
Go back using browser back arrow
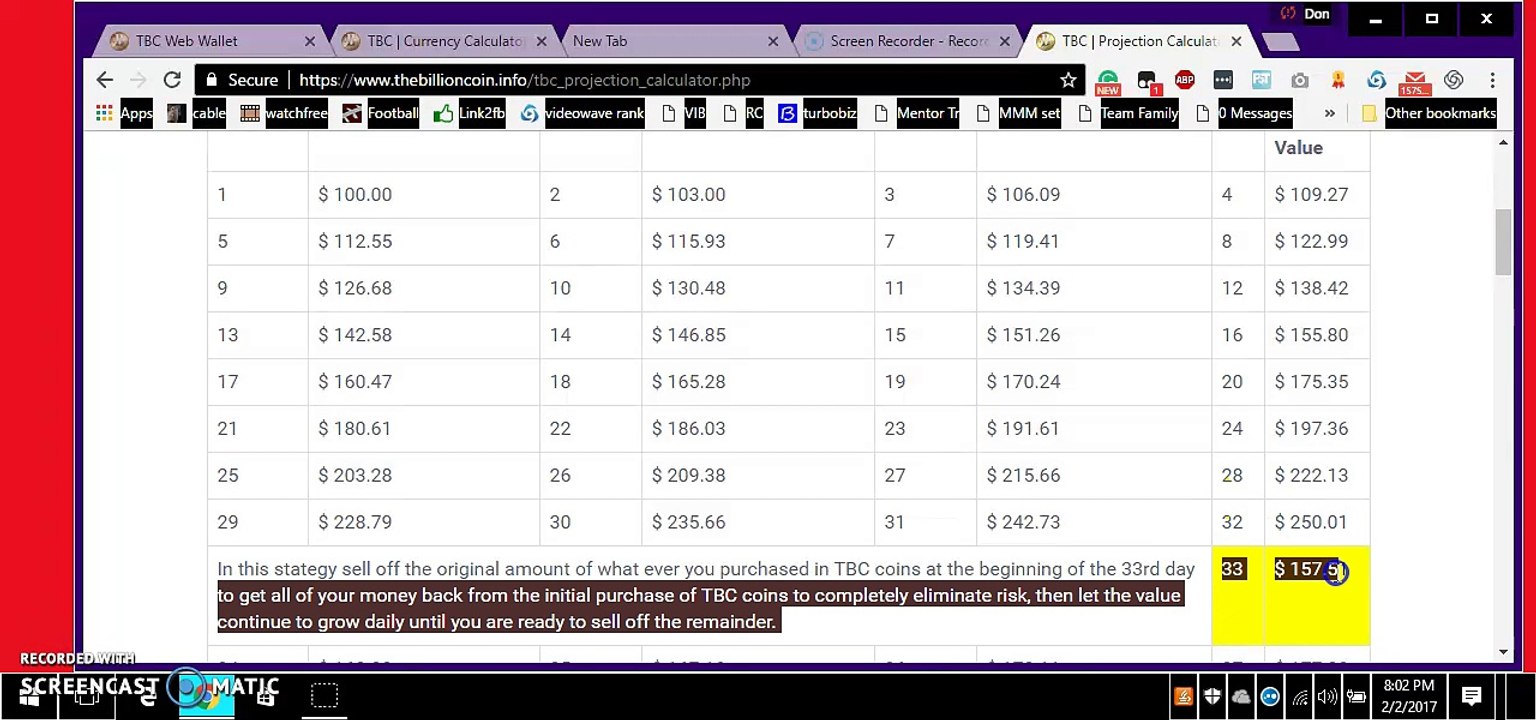point(105,80)
